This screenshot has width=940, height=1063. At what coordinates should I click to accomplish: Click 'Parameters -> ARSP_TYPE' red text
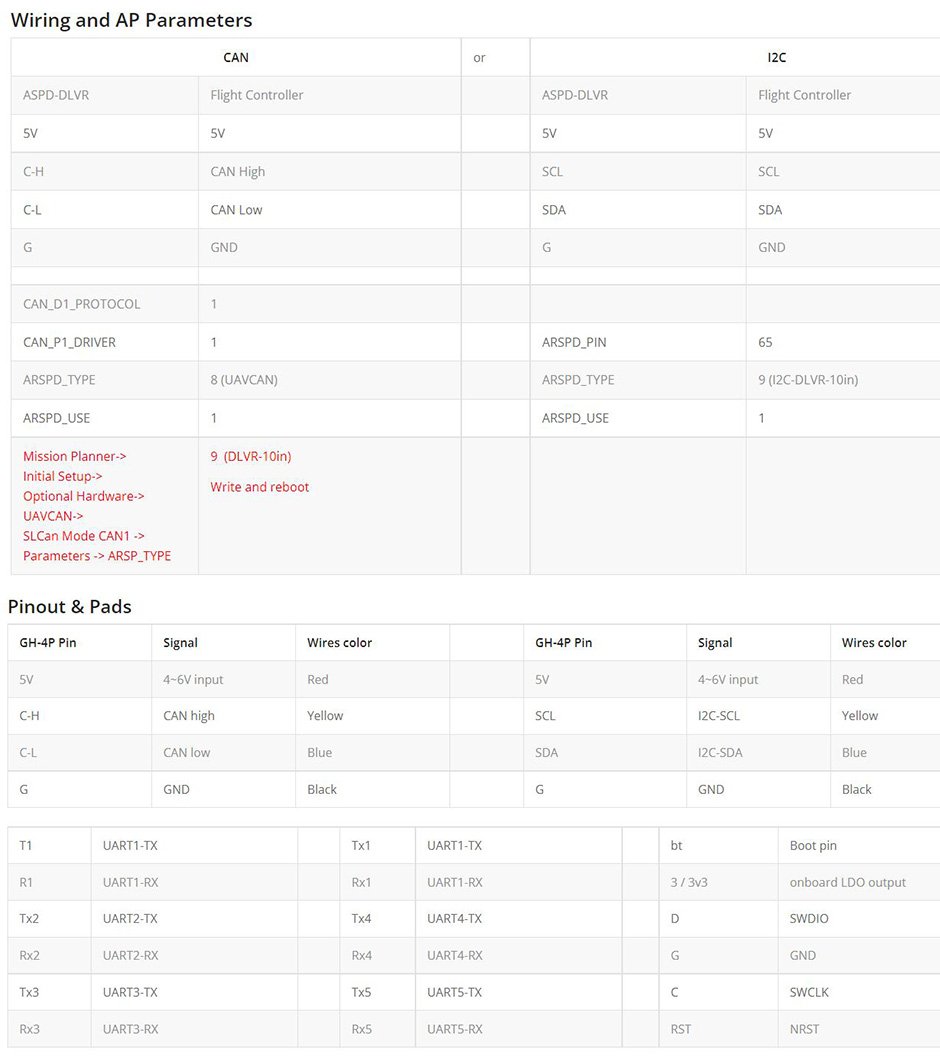tap(97, 556)
